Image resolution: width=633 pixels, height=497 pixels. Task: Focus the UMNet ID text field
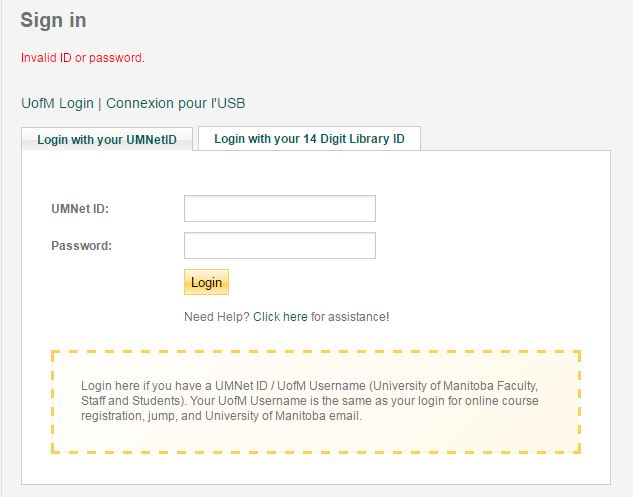click(280, 209)
